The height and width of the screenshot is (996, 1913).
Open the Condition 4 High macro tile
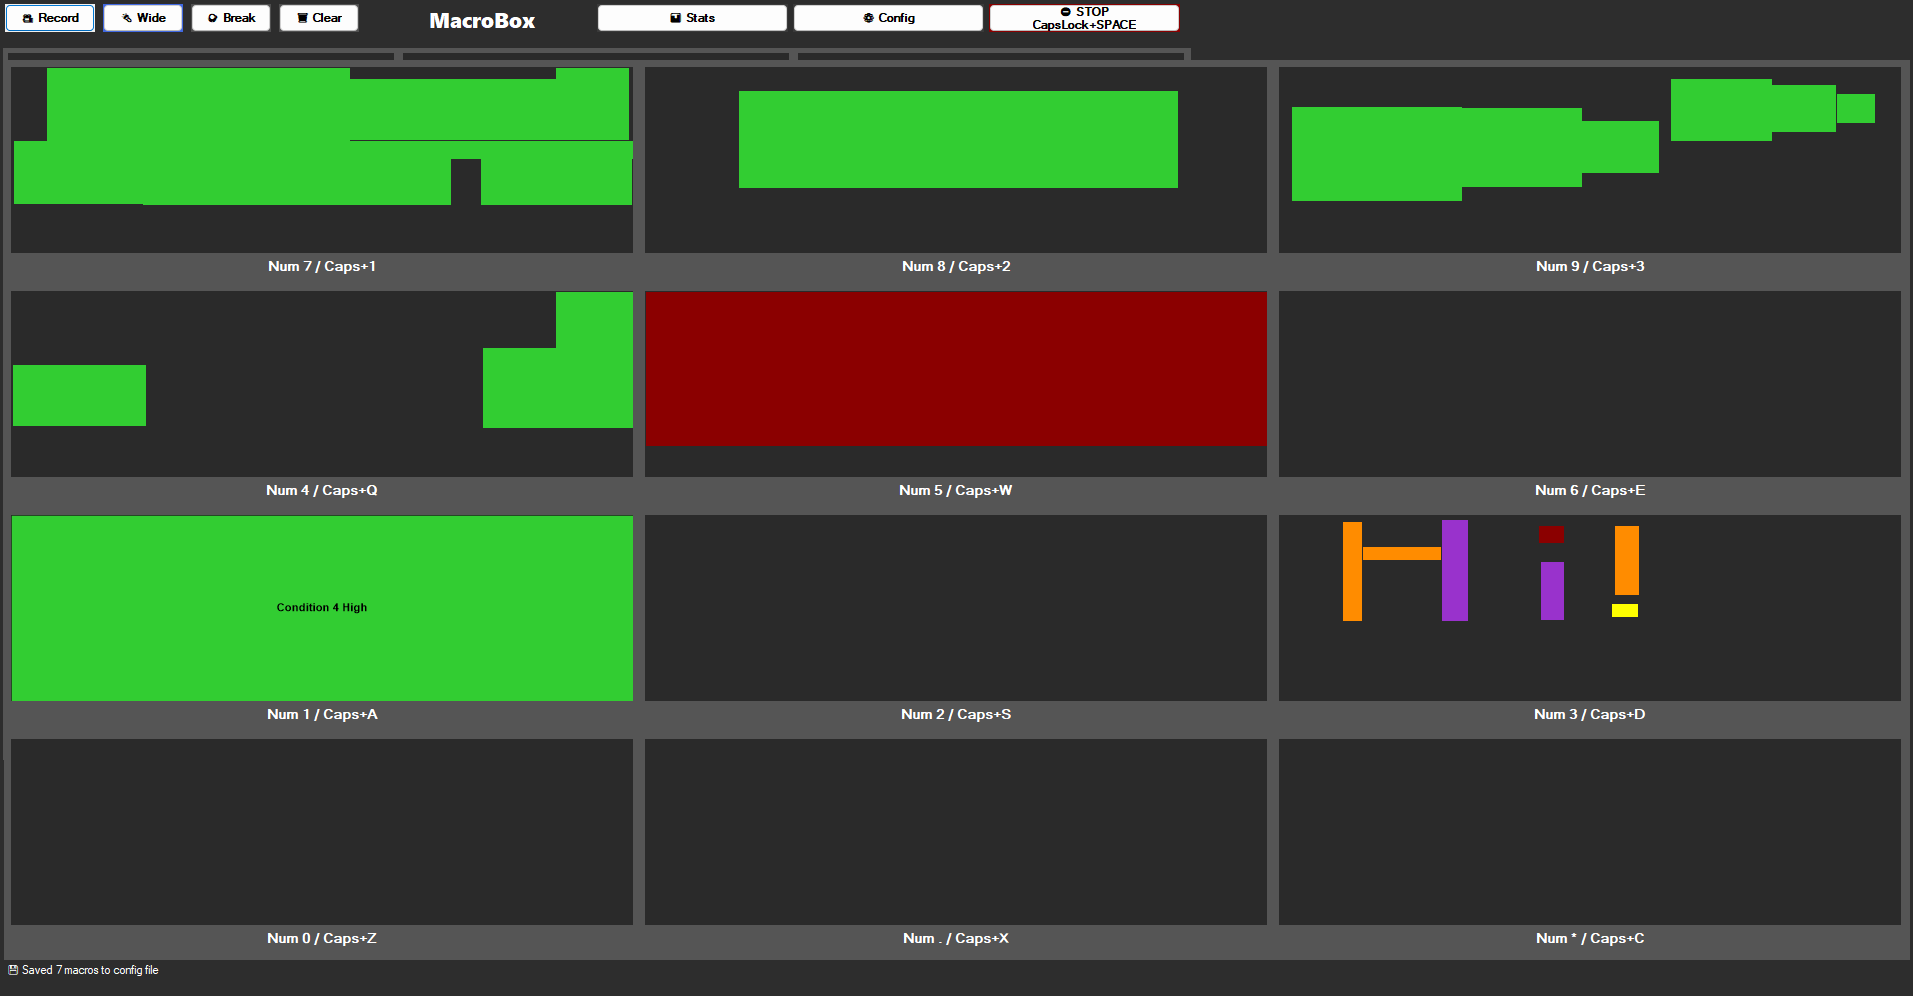pos(321,607)
